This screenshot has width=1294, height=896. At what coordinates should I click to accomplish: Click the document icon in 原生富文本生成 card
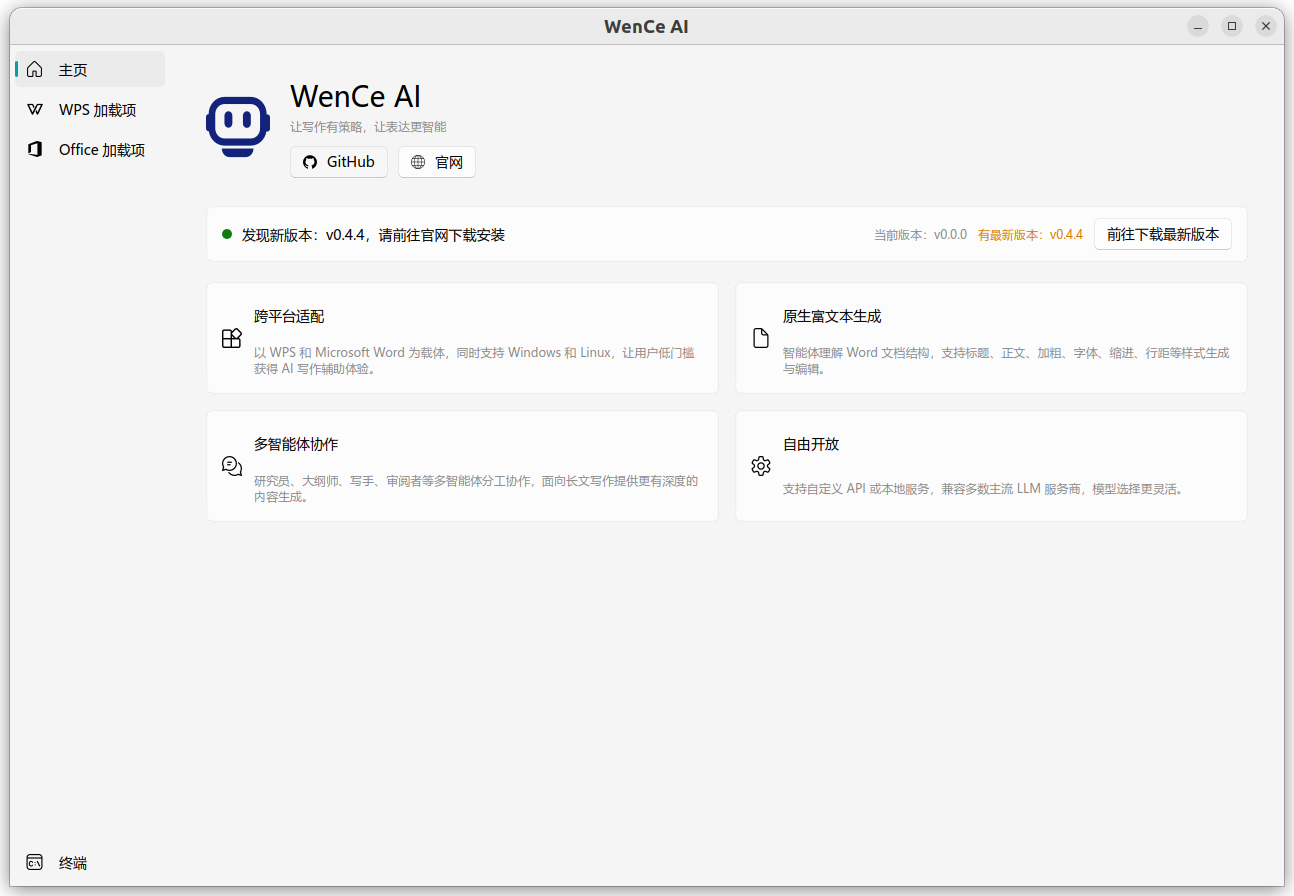click(x=761, y=338)
